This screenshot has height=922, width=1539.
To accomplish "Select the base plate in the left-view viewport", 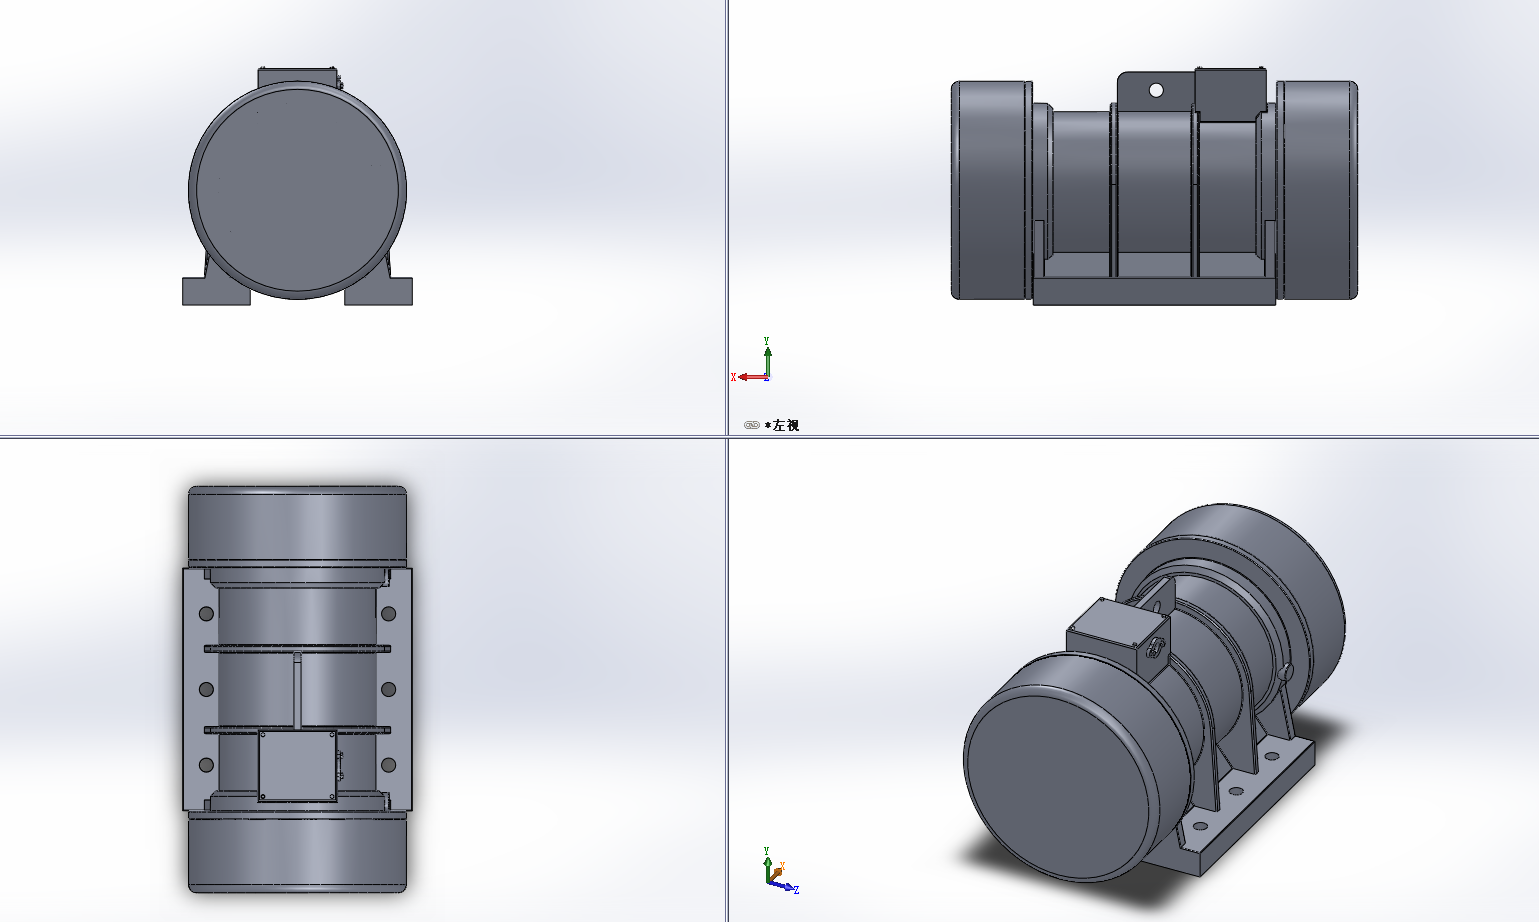I will (1154, 291).
